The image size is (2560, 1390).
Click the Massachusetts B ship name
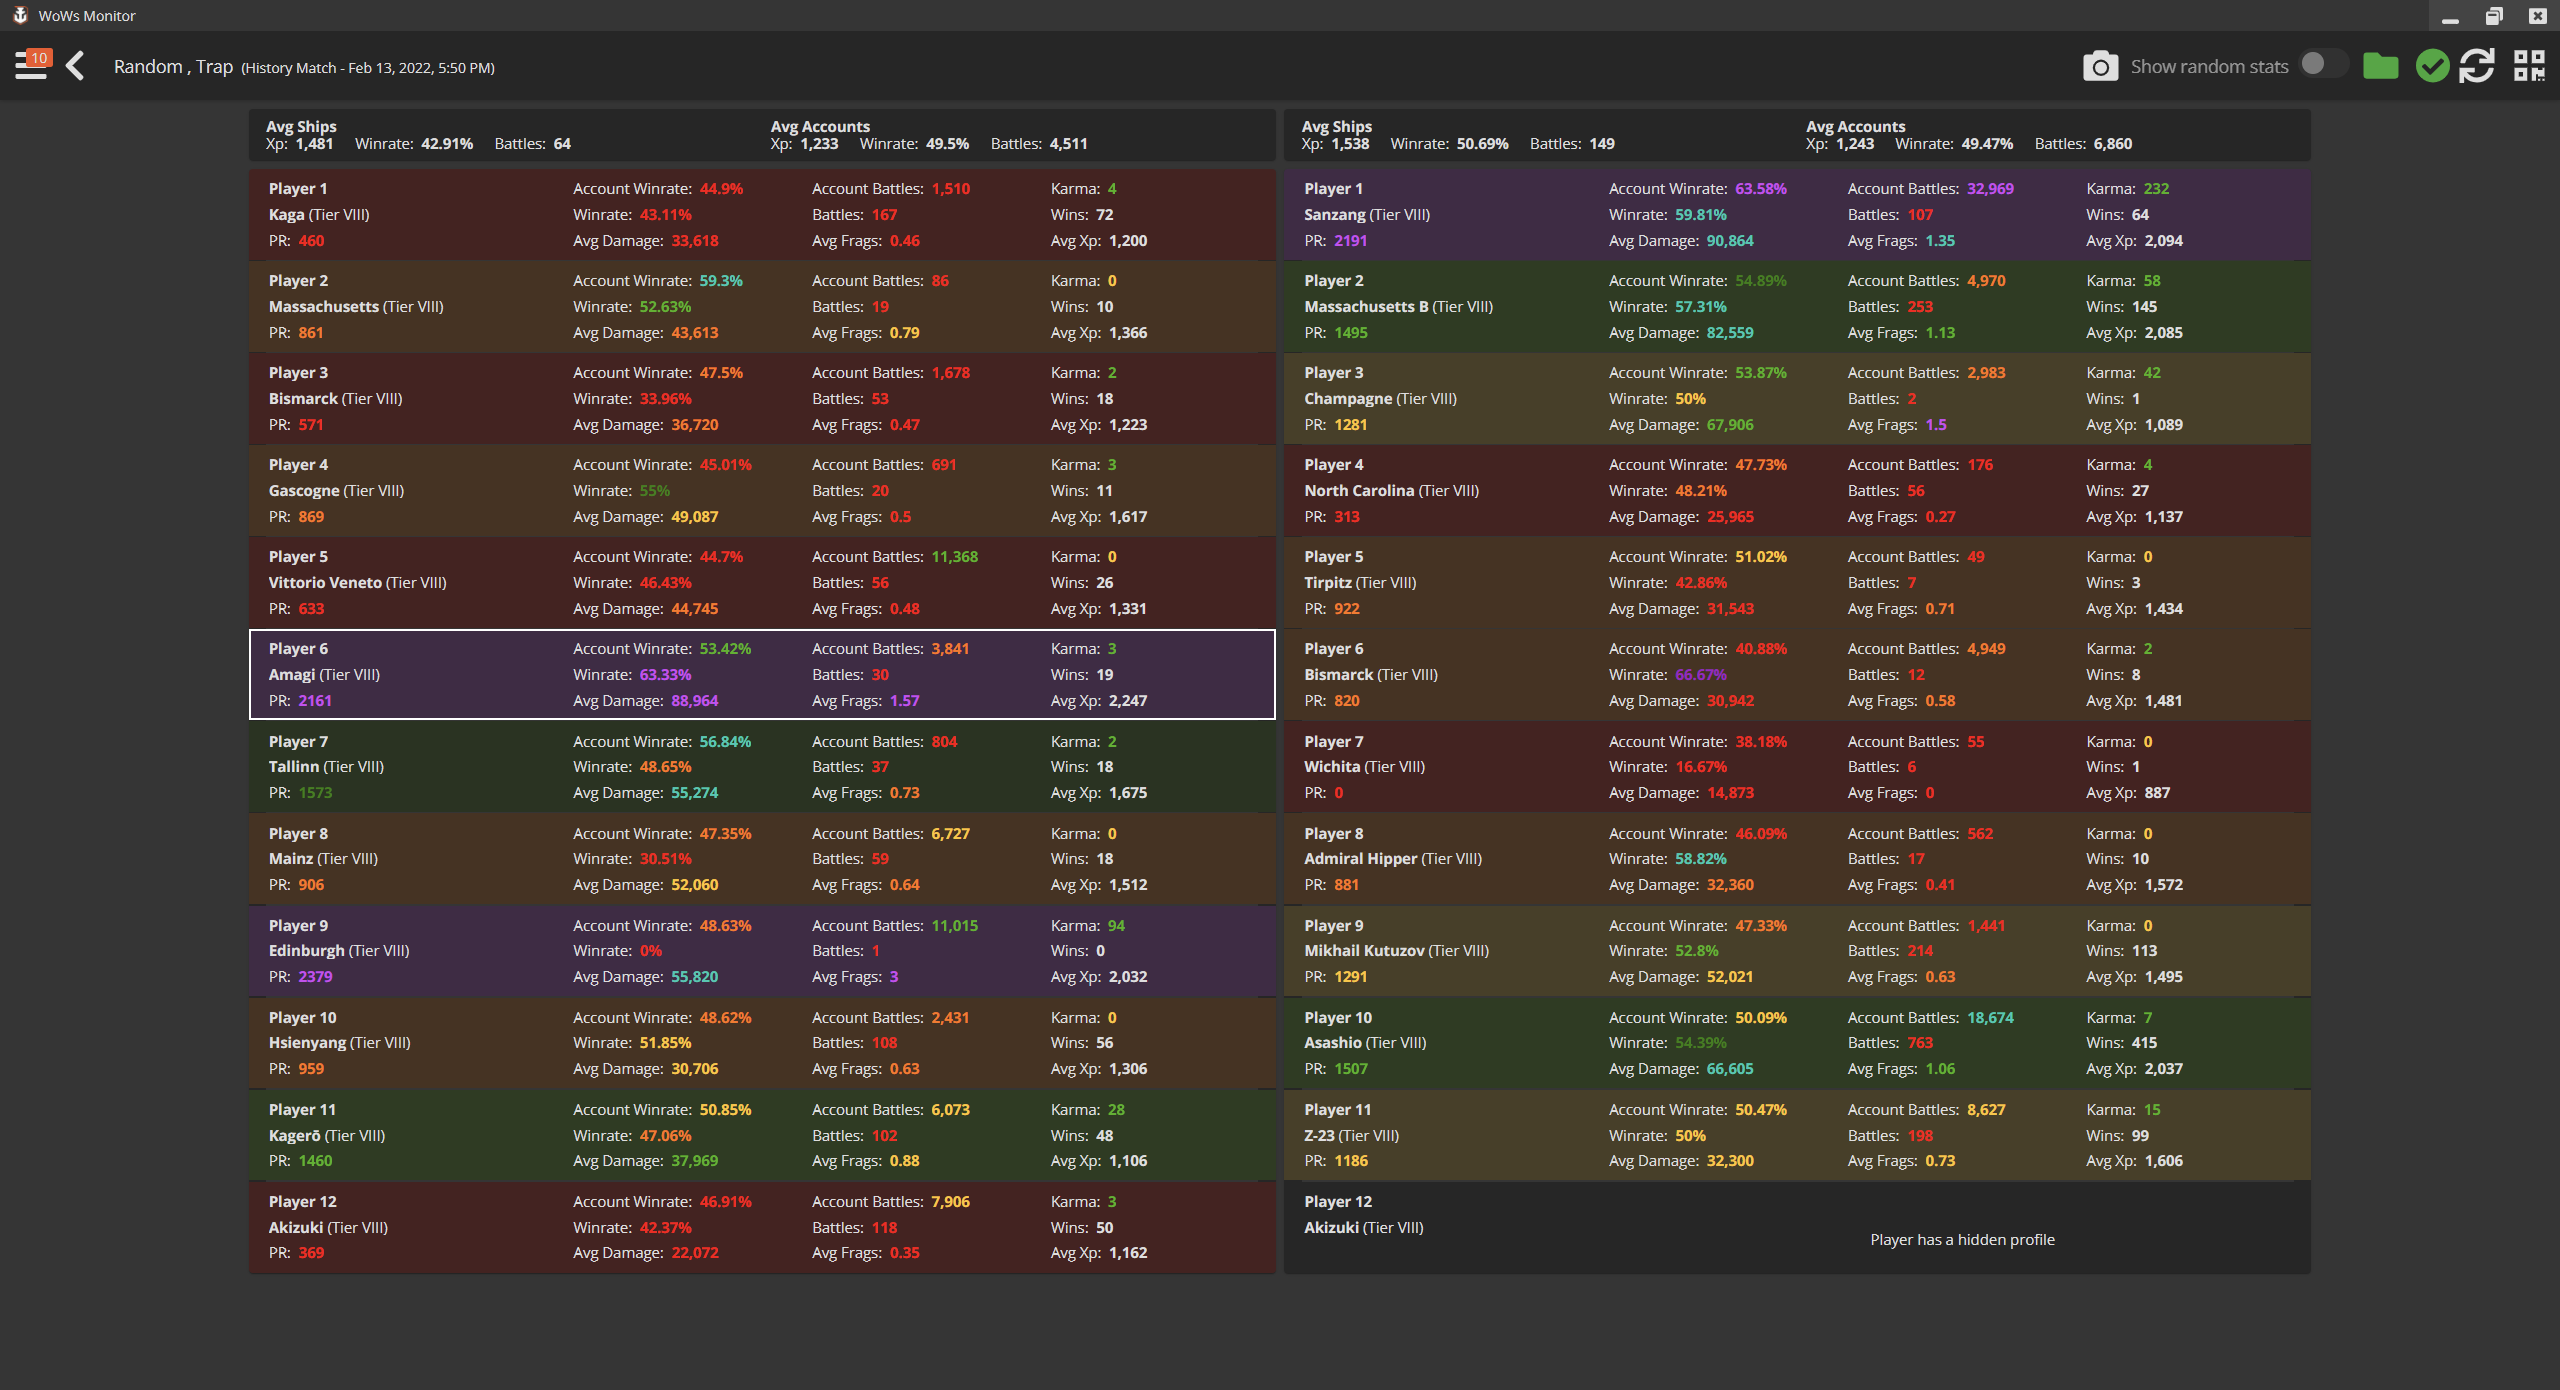(x=1366, y=307)
